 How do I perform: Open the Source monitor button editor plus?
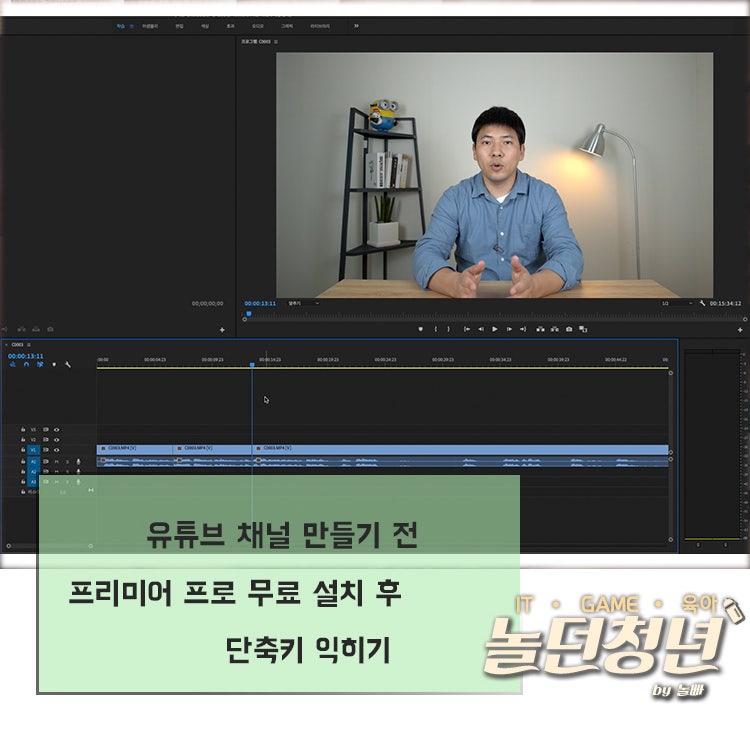point(222,330)
